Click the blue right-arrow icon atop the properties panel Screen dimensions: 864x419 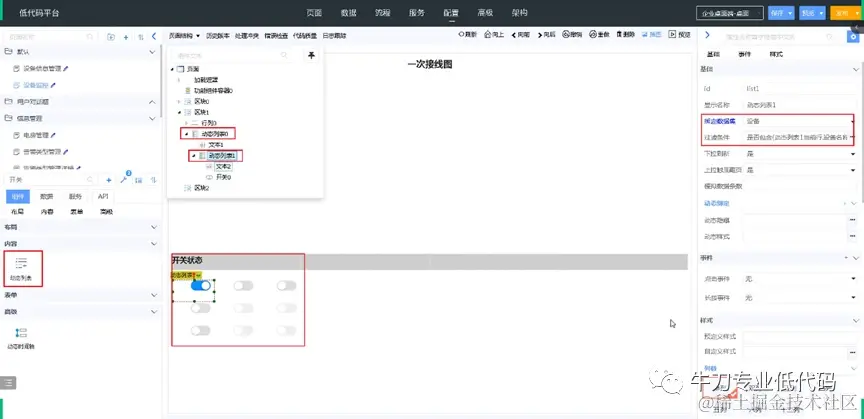708,36
